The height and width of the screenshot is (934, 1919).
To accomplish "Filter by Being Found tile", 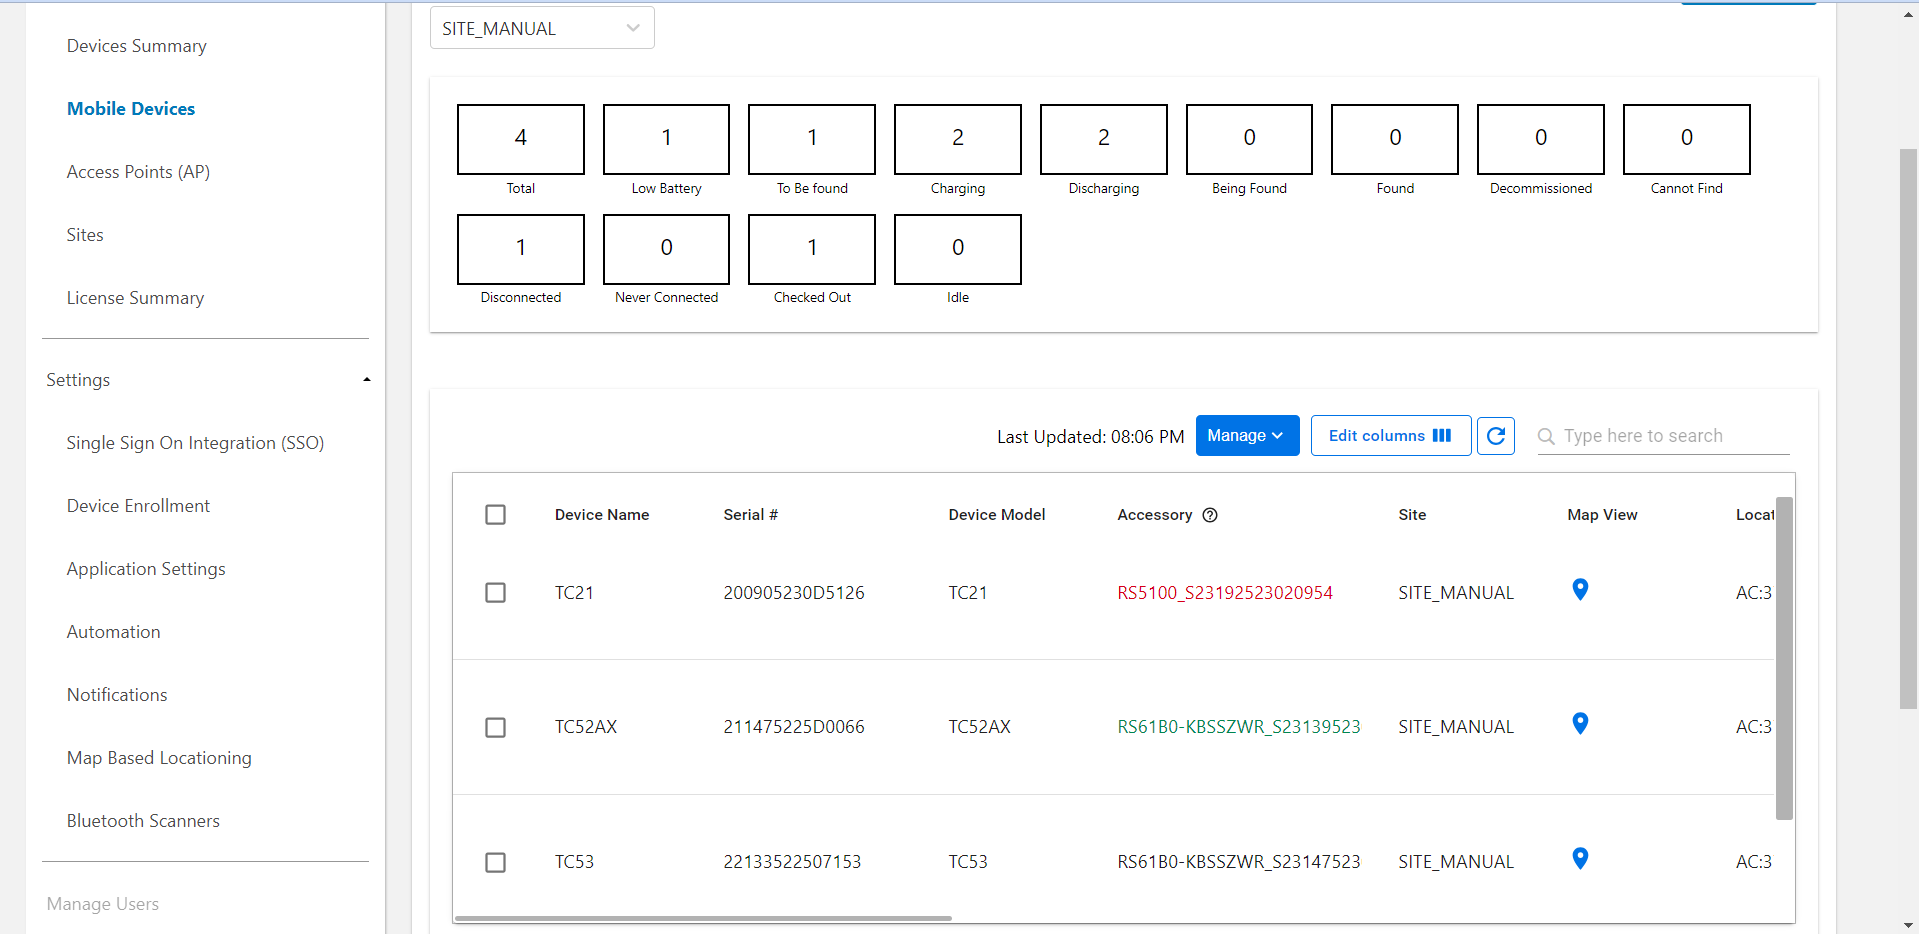I will click(1250, 139).
